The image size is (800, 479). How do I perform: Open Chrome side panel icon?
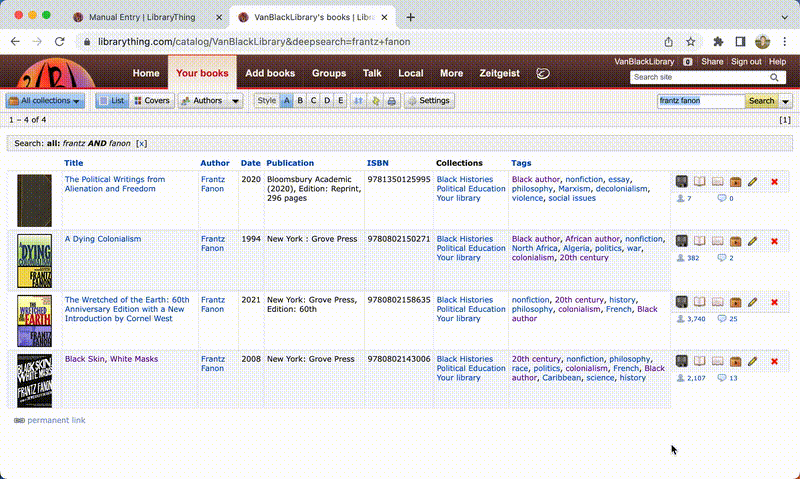(740, 42)
